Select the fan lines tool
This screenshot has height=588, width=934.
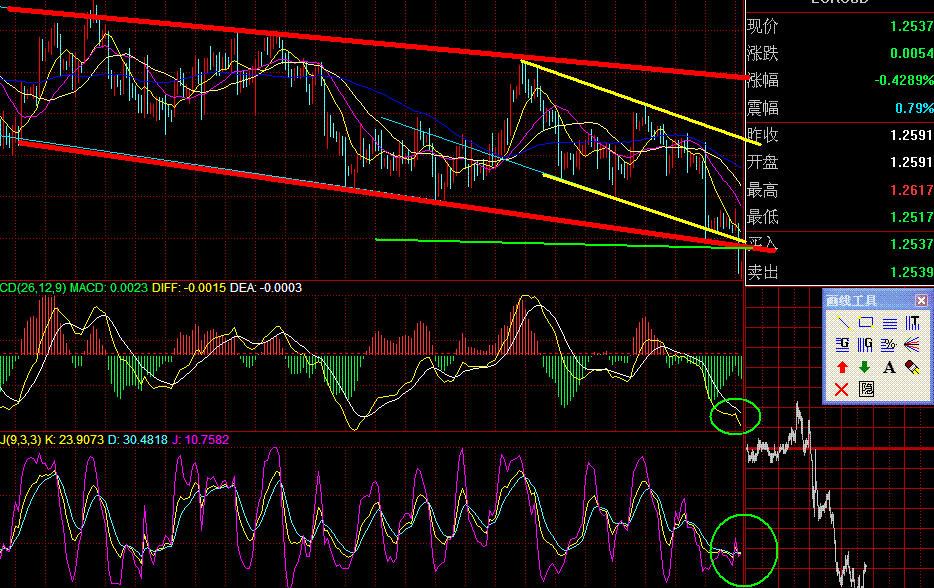coord(913,344)
